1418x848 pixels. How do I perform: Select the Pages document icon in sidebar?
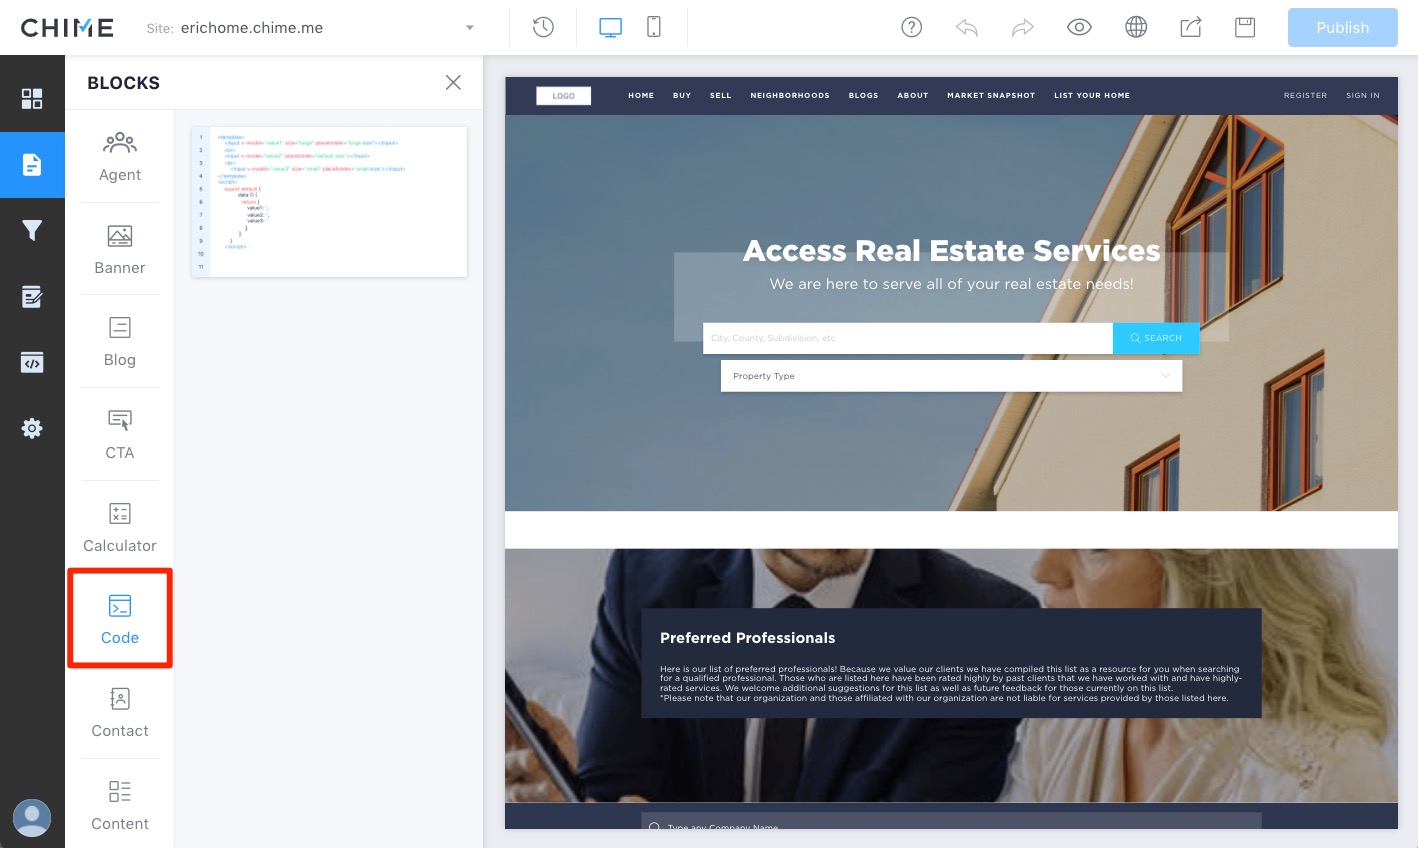[32, 165]
